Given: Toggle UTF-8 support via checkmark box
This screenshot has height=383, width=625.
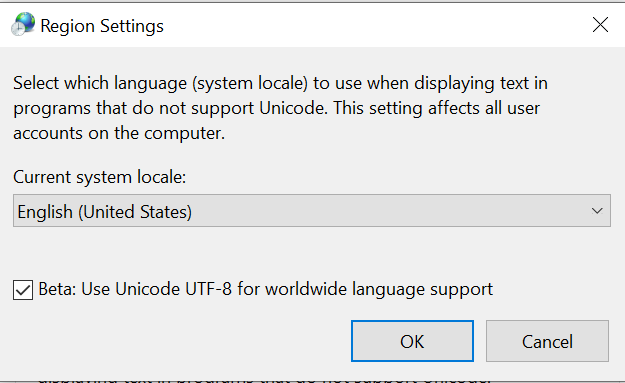Looking at the screenshot, I should point(23,290).
